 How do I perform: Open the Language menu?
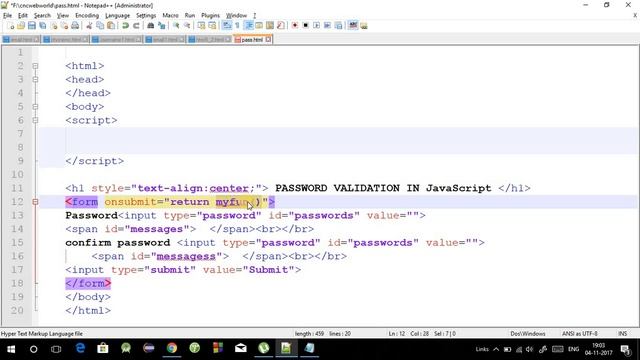pyautogui.click(x=118, y=16)
